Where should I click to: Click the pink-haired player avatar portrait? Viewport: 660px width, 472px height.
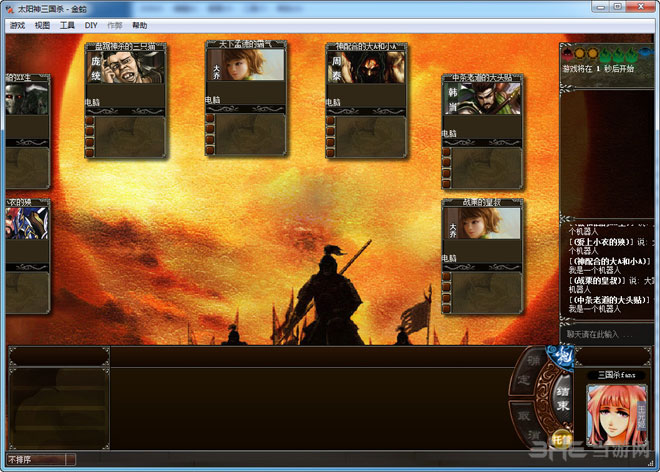tap(617, 414)
